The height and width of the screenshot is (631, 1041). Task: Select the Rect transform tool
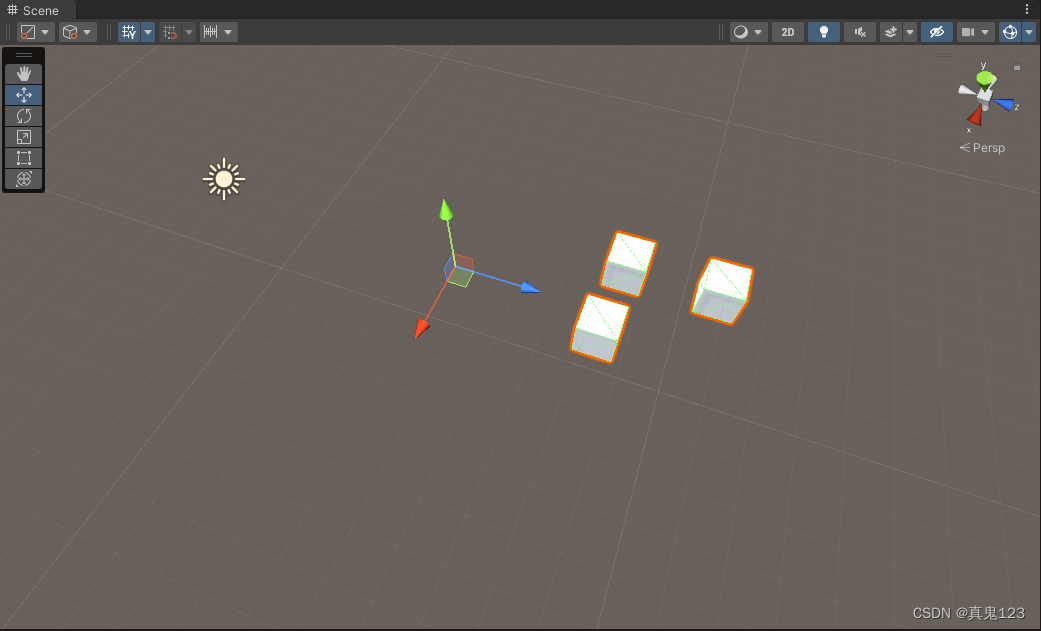point(24,158)
